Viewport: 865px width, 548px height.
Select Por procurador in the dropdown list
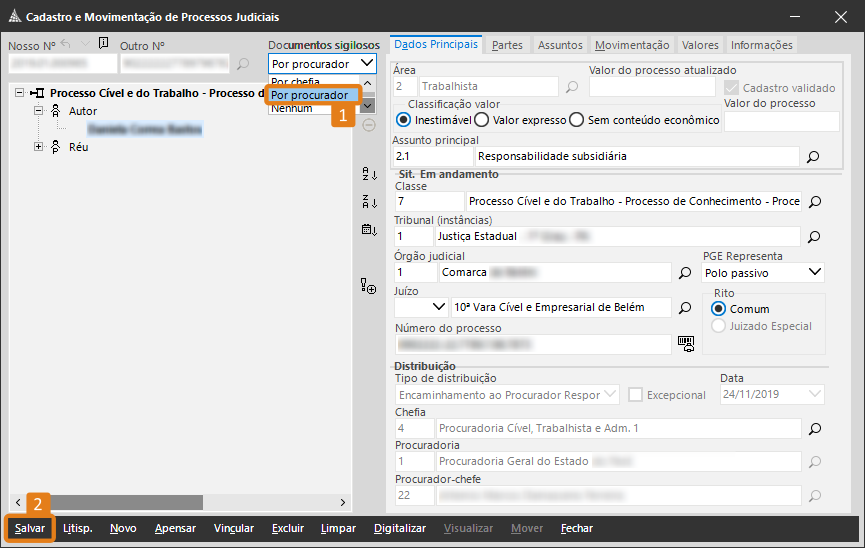310,95
